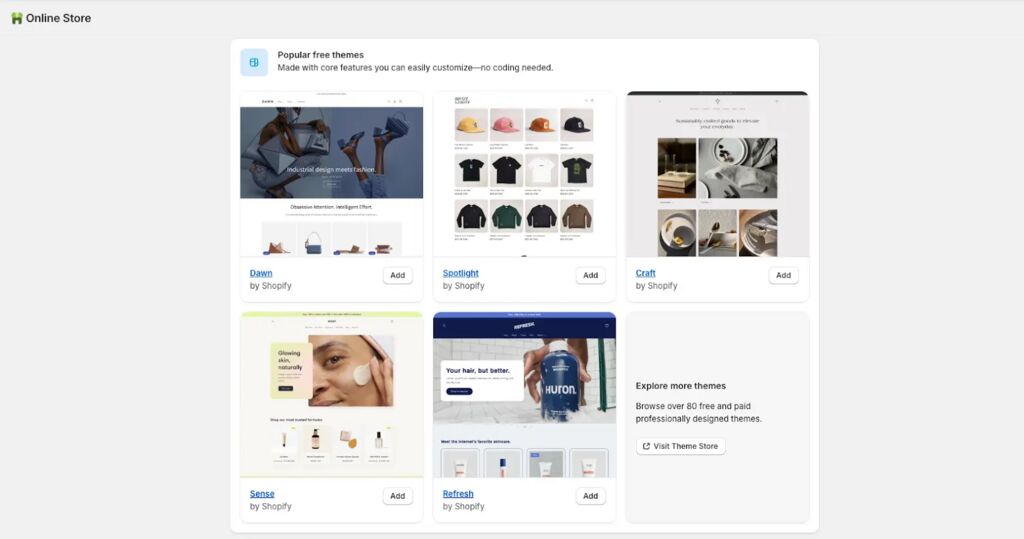Select the Sense skincare preview thumbnail
The image size is (1024, 539).
click(332, 395)
